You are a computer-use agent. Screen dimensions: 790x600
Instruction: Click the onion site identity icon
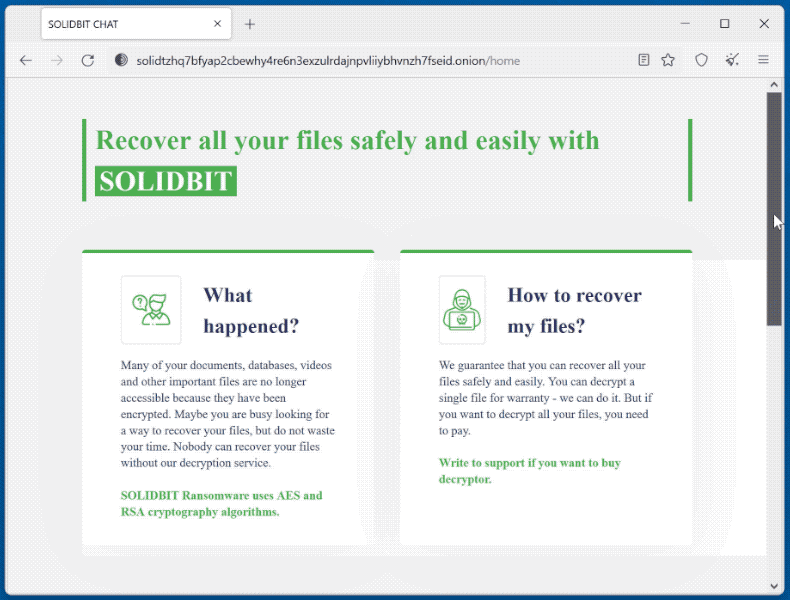[121, 60]
